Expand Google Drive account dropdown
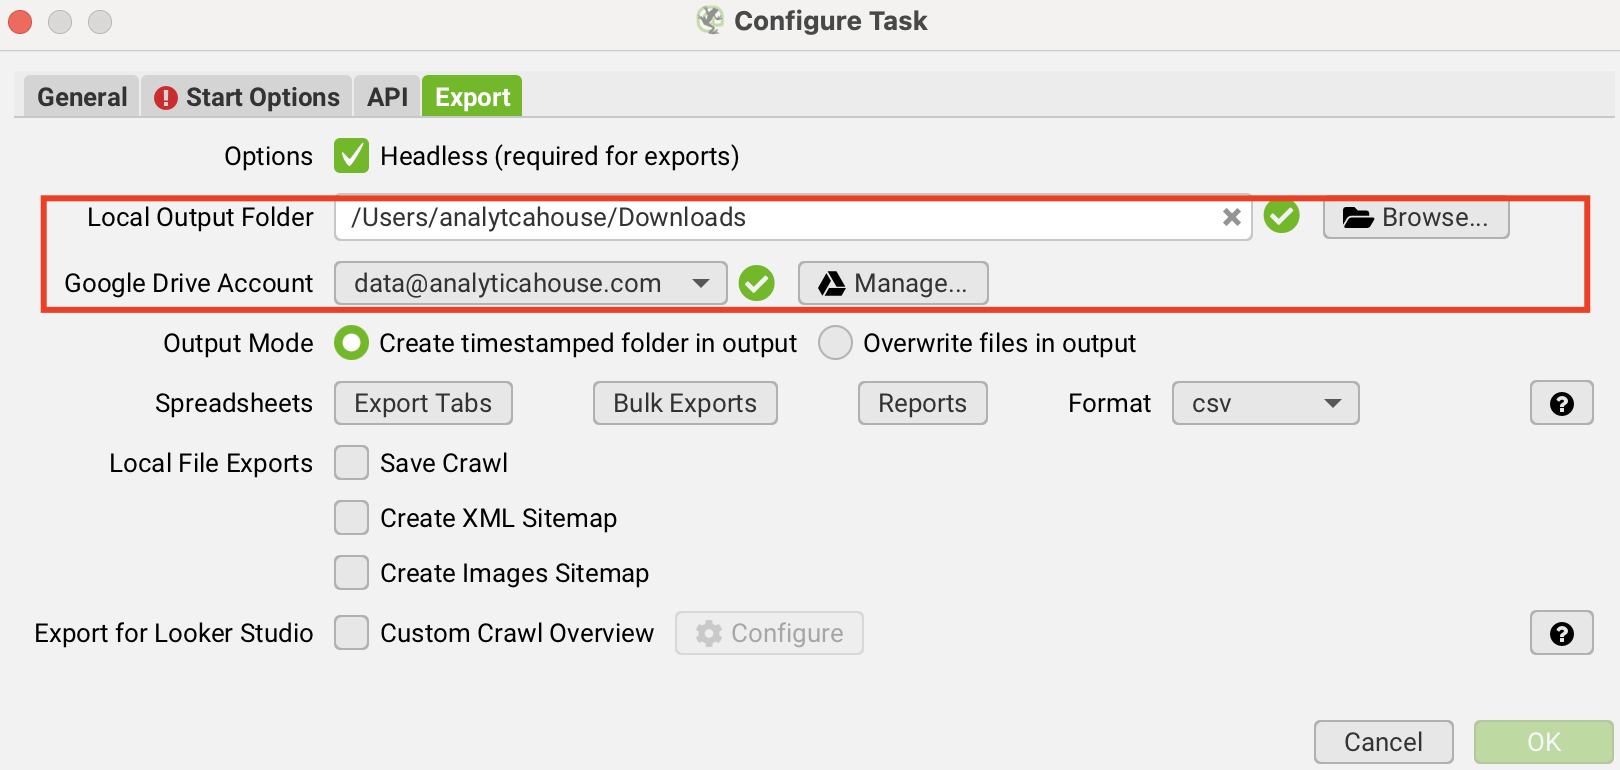 [700, 283]
